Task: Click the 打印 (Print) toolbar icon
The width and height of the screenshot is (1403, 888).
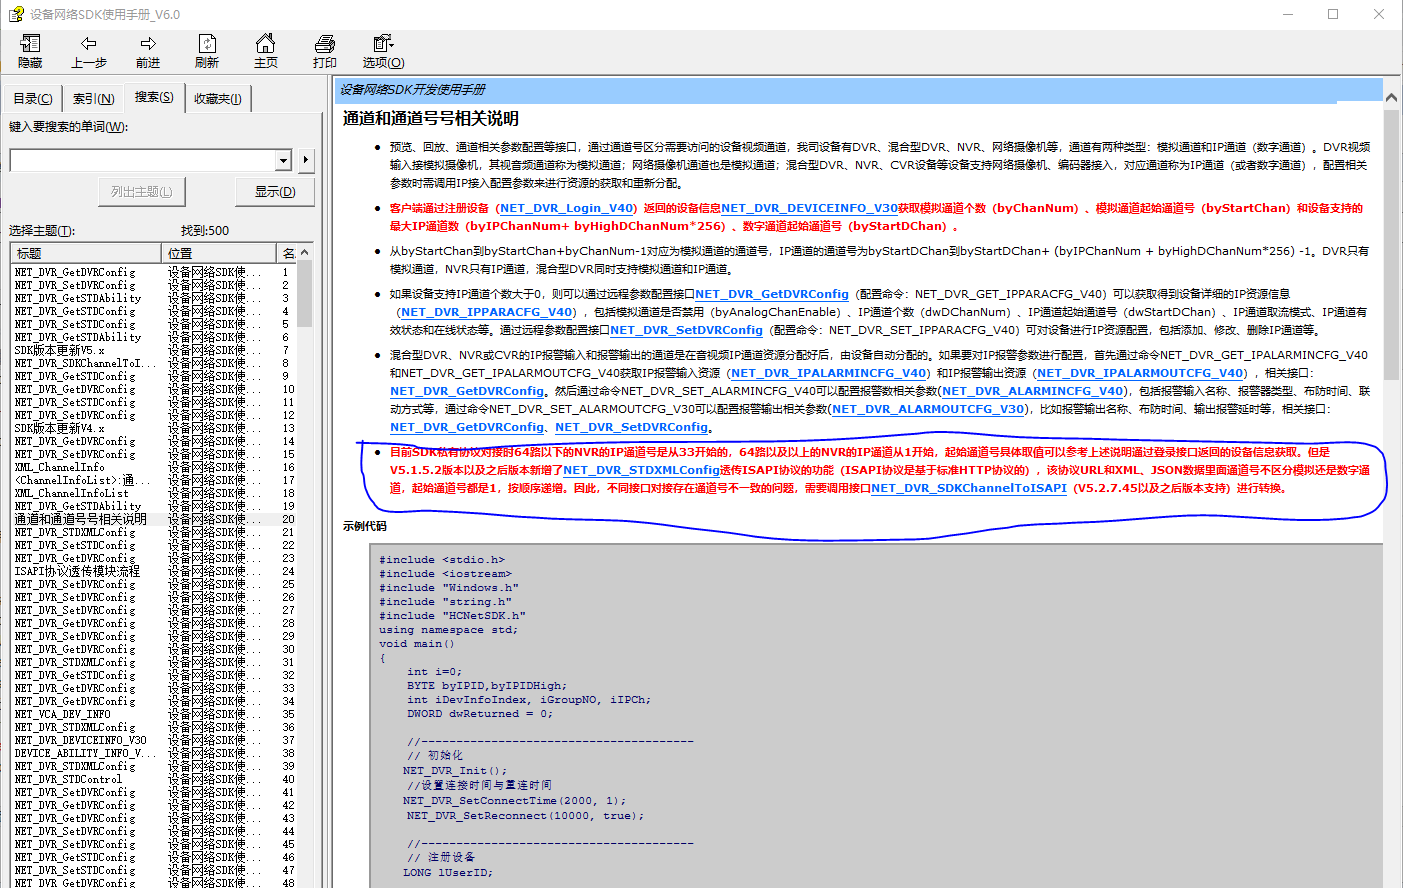Action: point(325,51)
